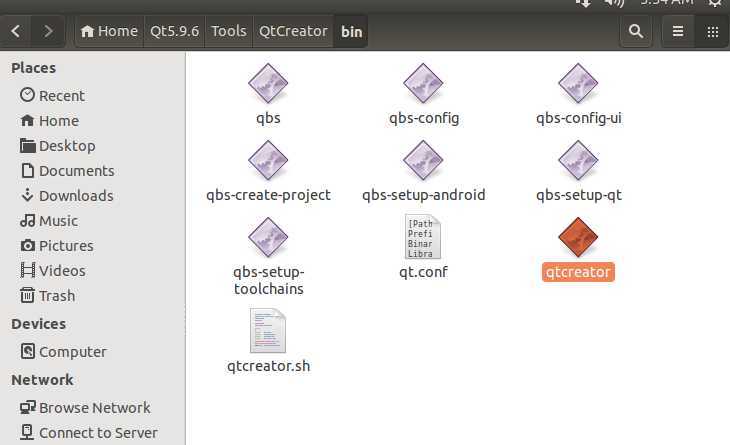Viewport: 730px width, 445px height.
Task: Select the qbs-setup-toolchains file icon
Action: (268, 237)
